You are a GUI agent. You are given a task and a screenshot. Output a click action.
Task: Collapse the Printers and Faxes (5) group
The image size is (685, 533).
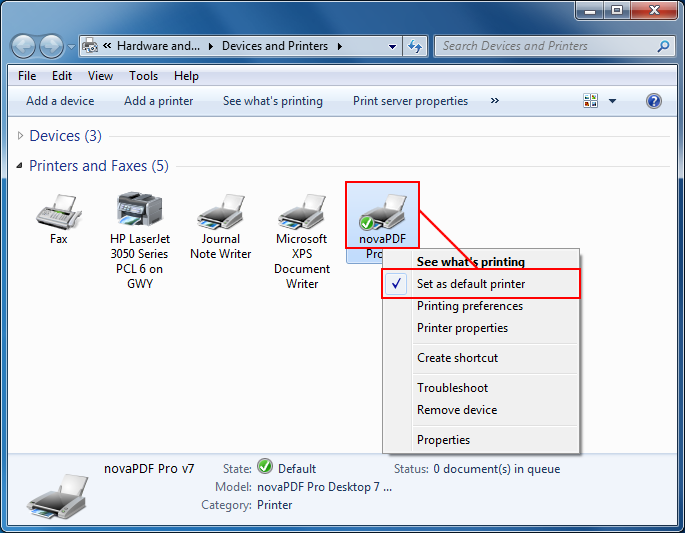(20, 166)
